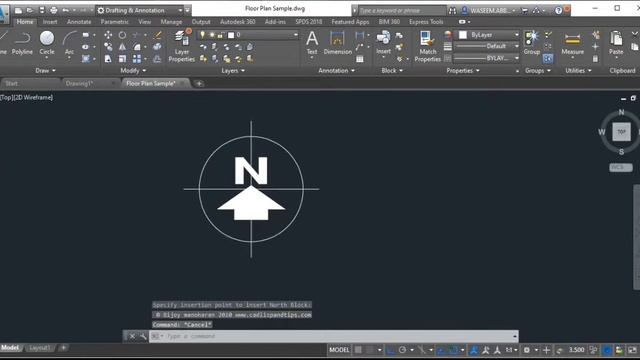Select the Scale tool in Modify panel
This screenshot has height=360, width=640.
point(122,59)
